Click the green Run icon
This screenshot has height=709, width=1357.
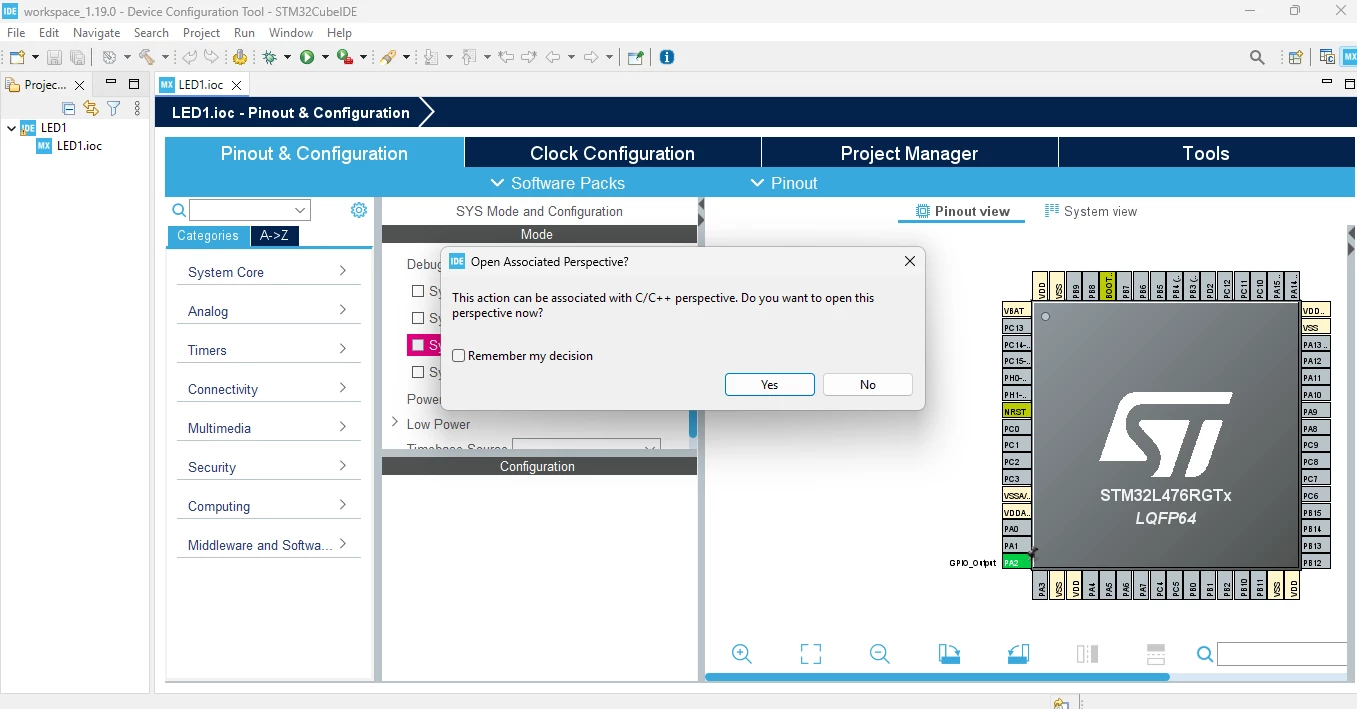(307, 57)
